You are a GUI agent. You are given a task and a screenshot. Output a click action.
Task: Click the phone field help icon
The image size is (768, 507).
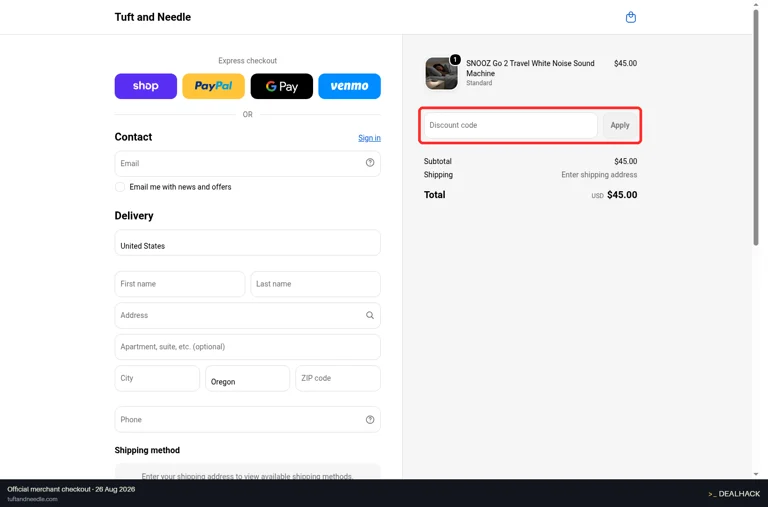tap(370, 419)
